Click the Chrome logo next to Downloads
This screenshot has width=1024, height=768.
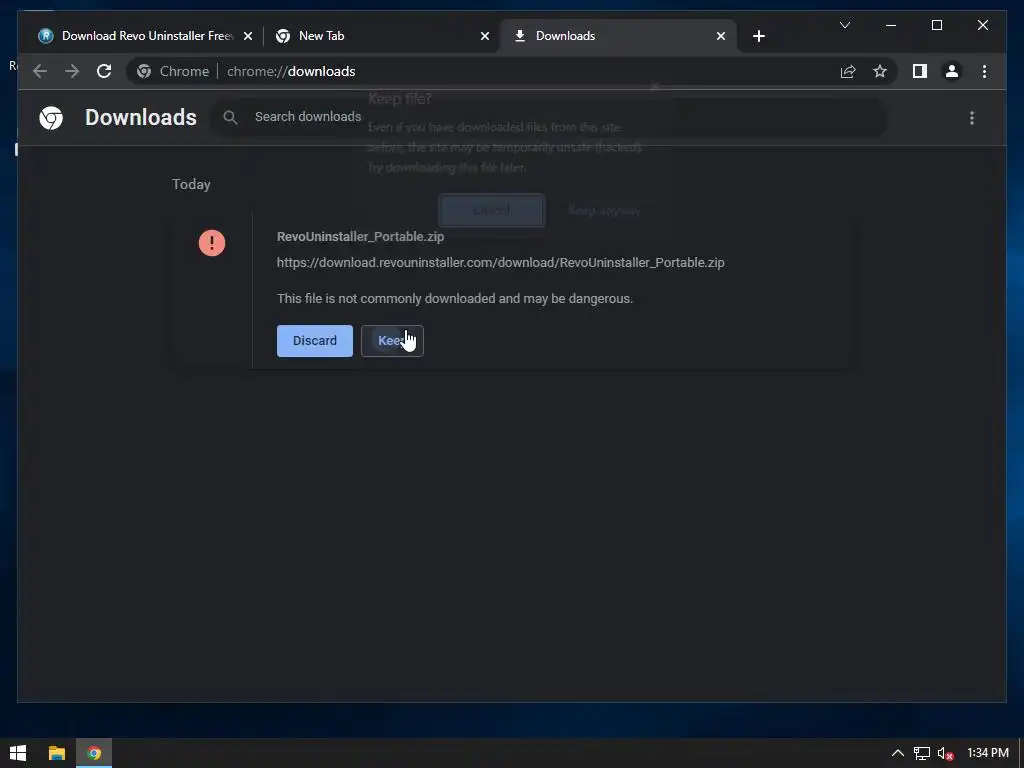point(51,118)
